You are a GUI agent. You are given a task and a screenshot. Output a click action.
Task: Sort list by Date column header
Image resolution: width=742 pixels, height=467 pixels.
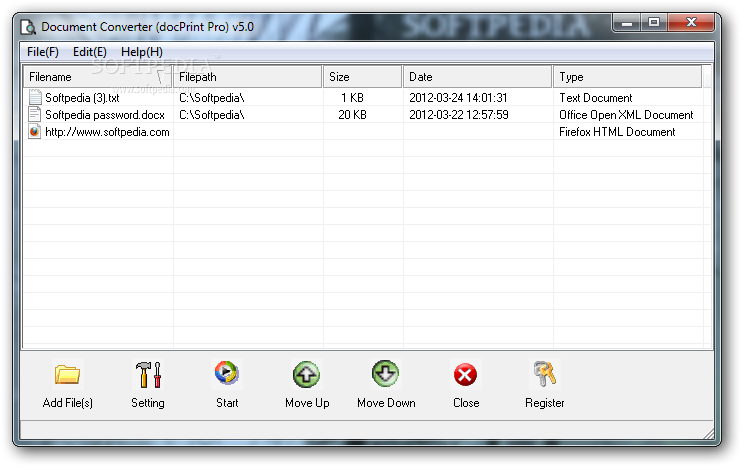click(x=477, y=77)
